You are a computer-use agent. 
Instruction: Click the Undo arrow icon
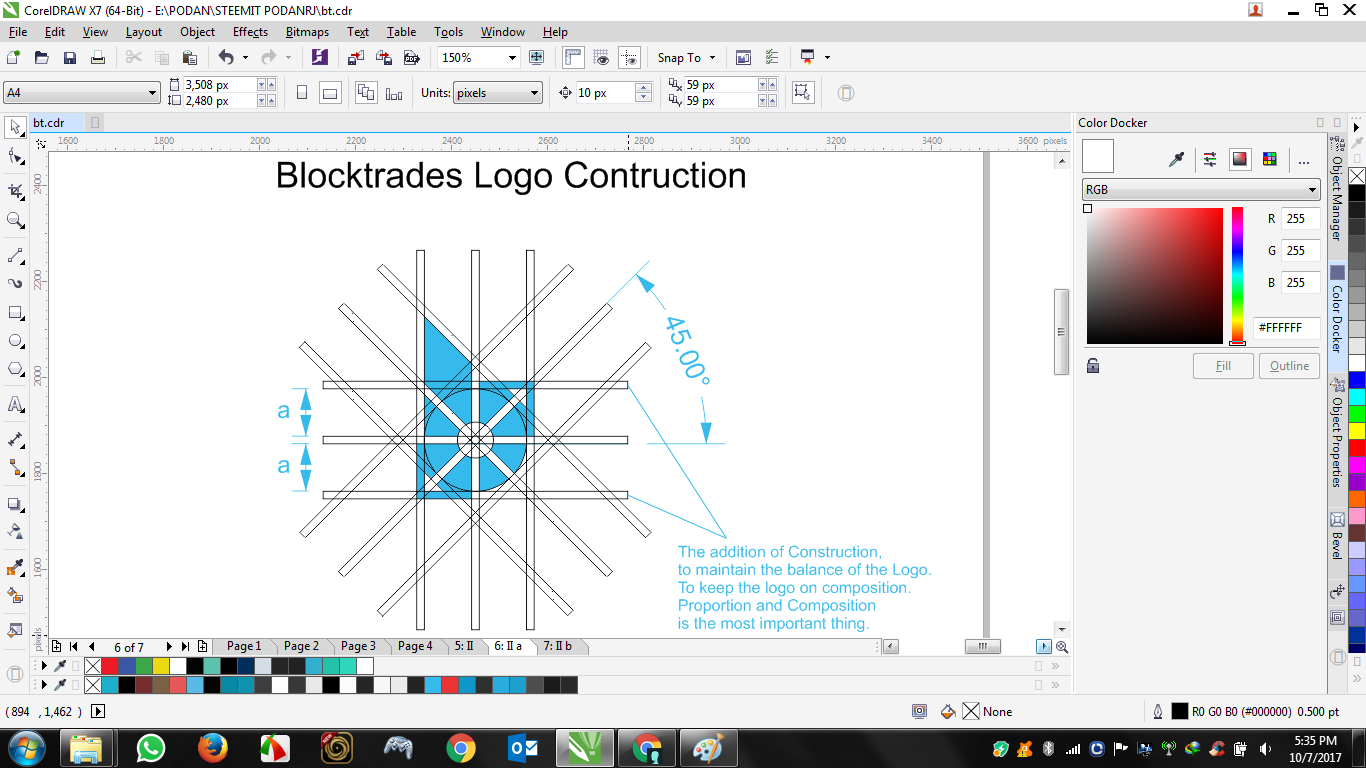(x=225, y=57)
